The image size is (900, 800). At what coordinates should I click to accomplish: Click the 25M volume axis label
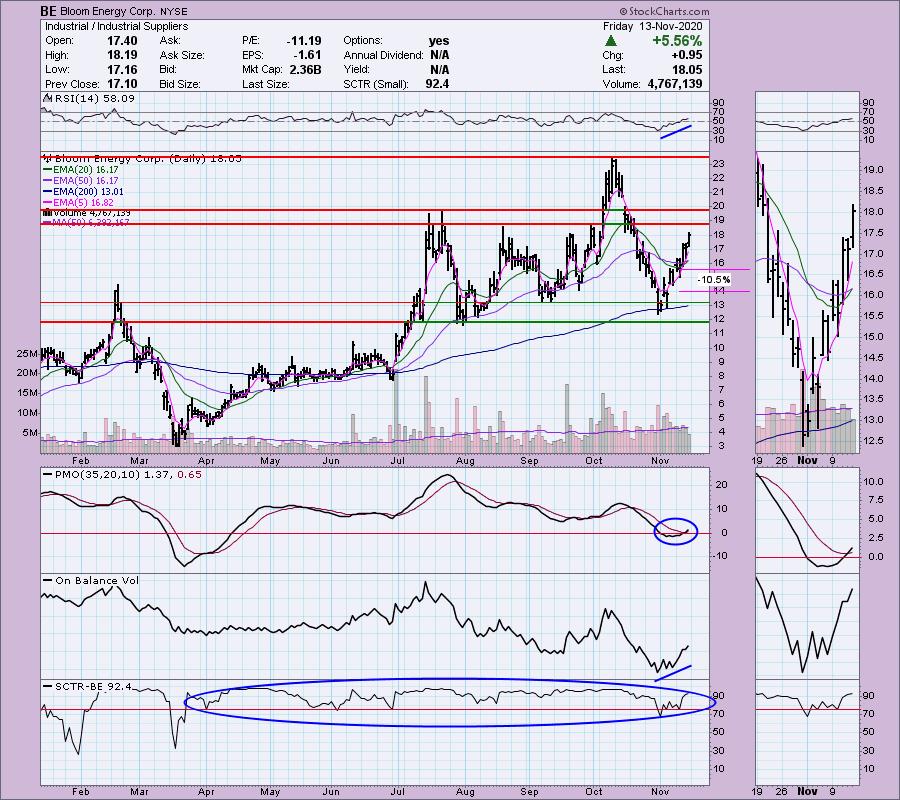pyautogui.click(x=27, y=354)
